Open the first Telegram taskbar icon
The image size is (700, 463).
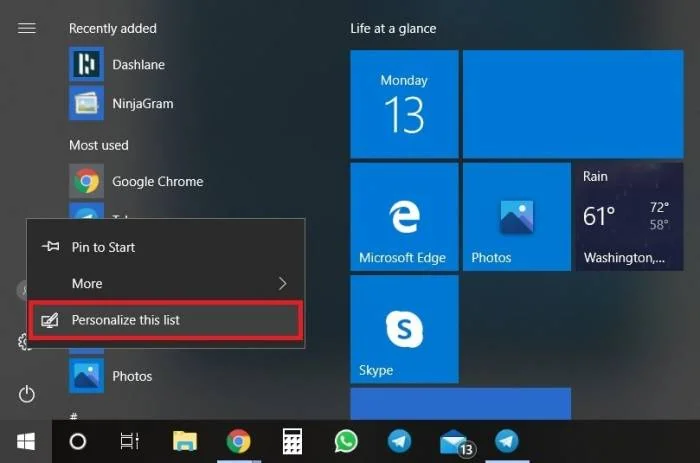399,442
